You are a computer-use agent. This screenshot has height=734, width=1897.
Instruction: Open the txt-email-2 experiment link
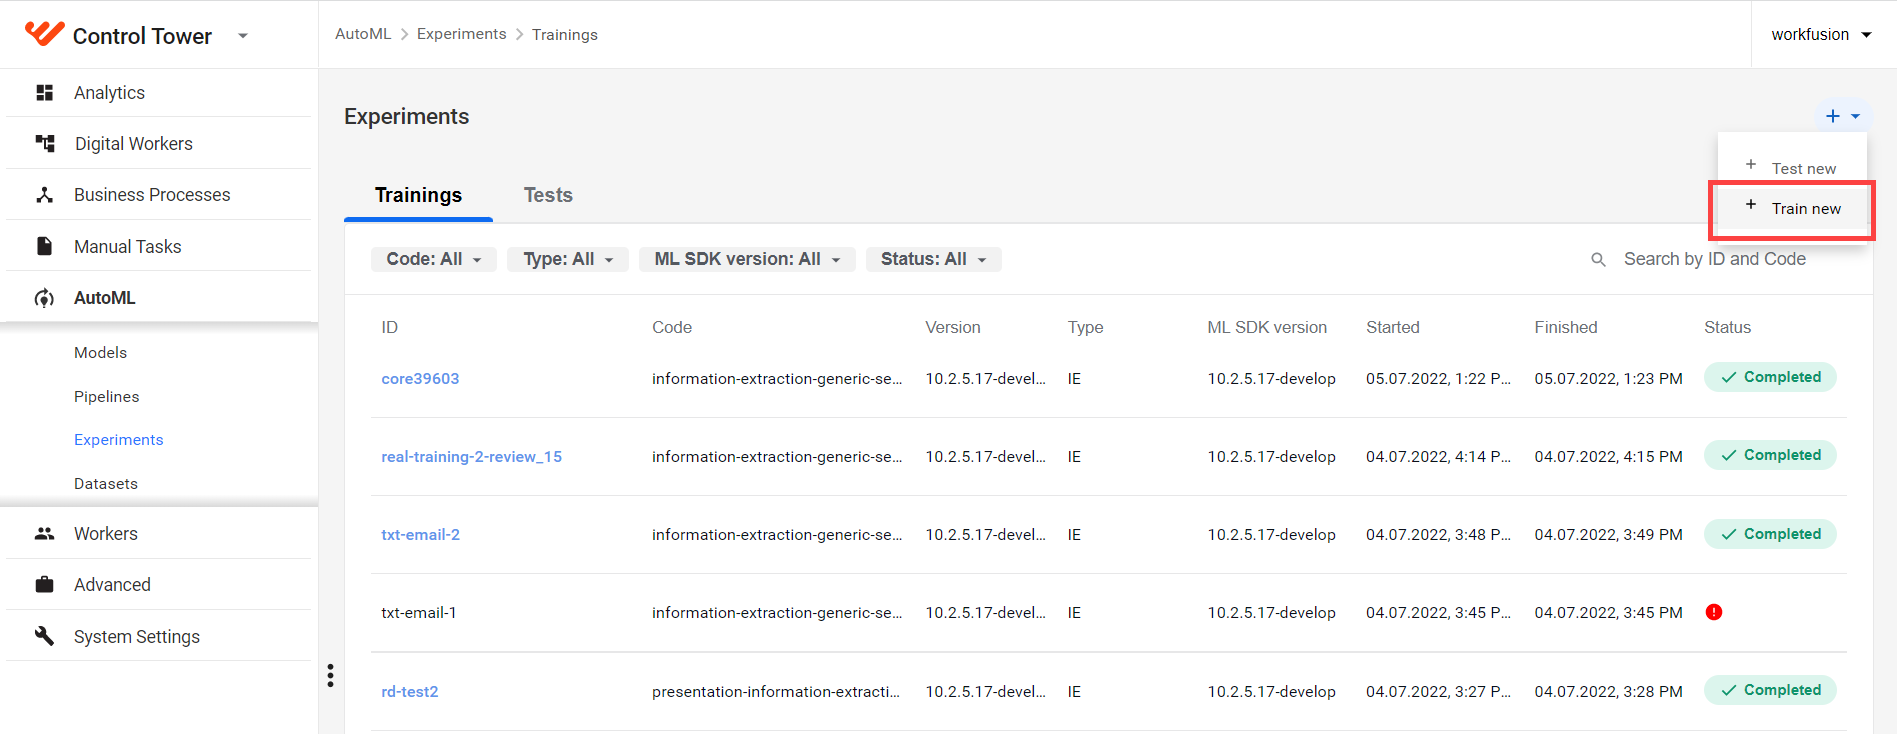(x=420, y=535)
